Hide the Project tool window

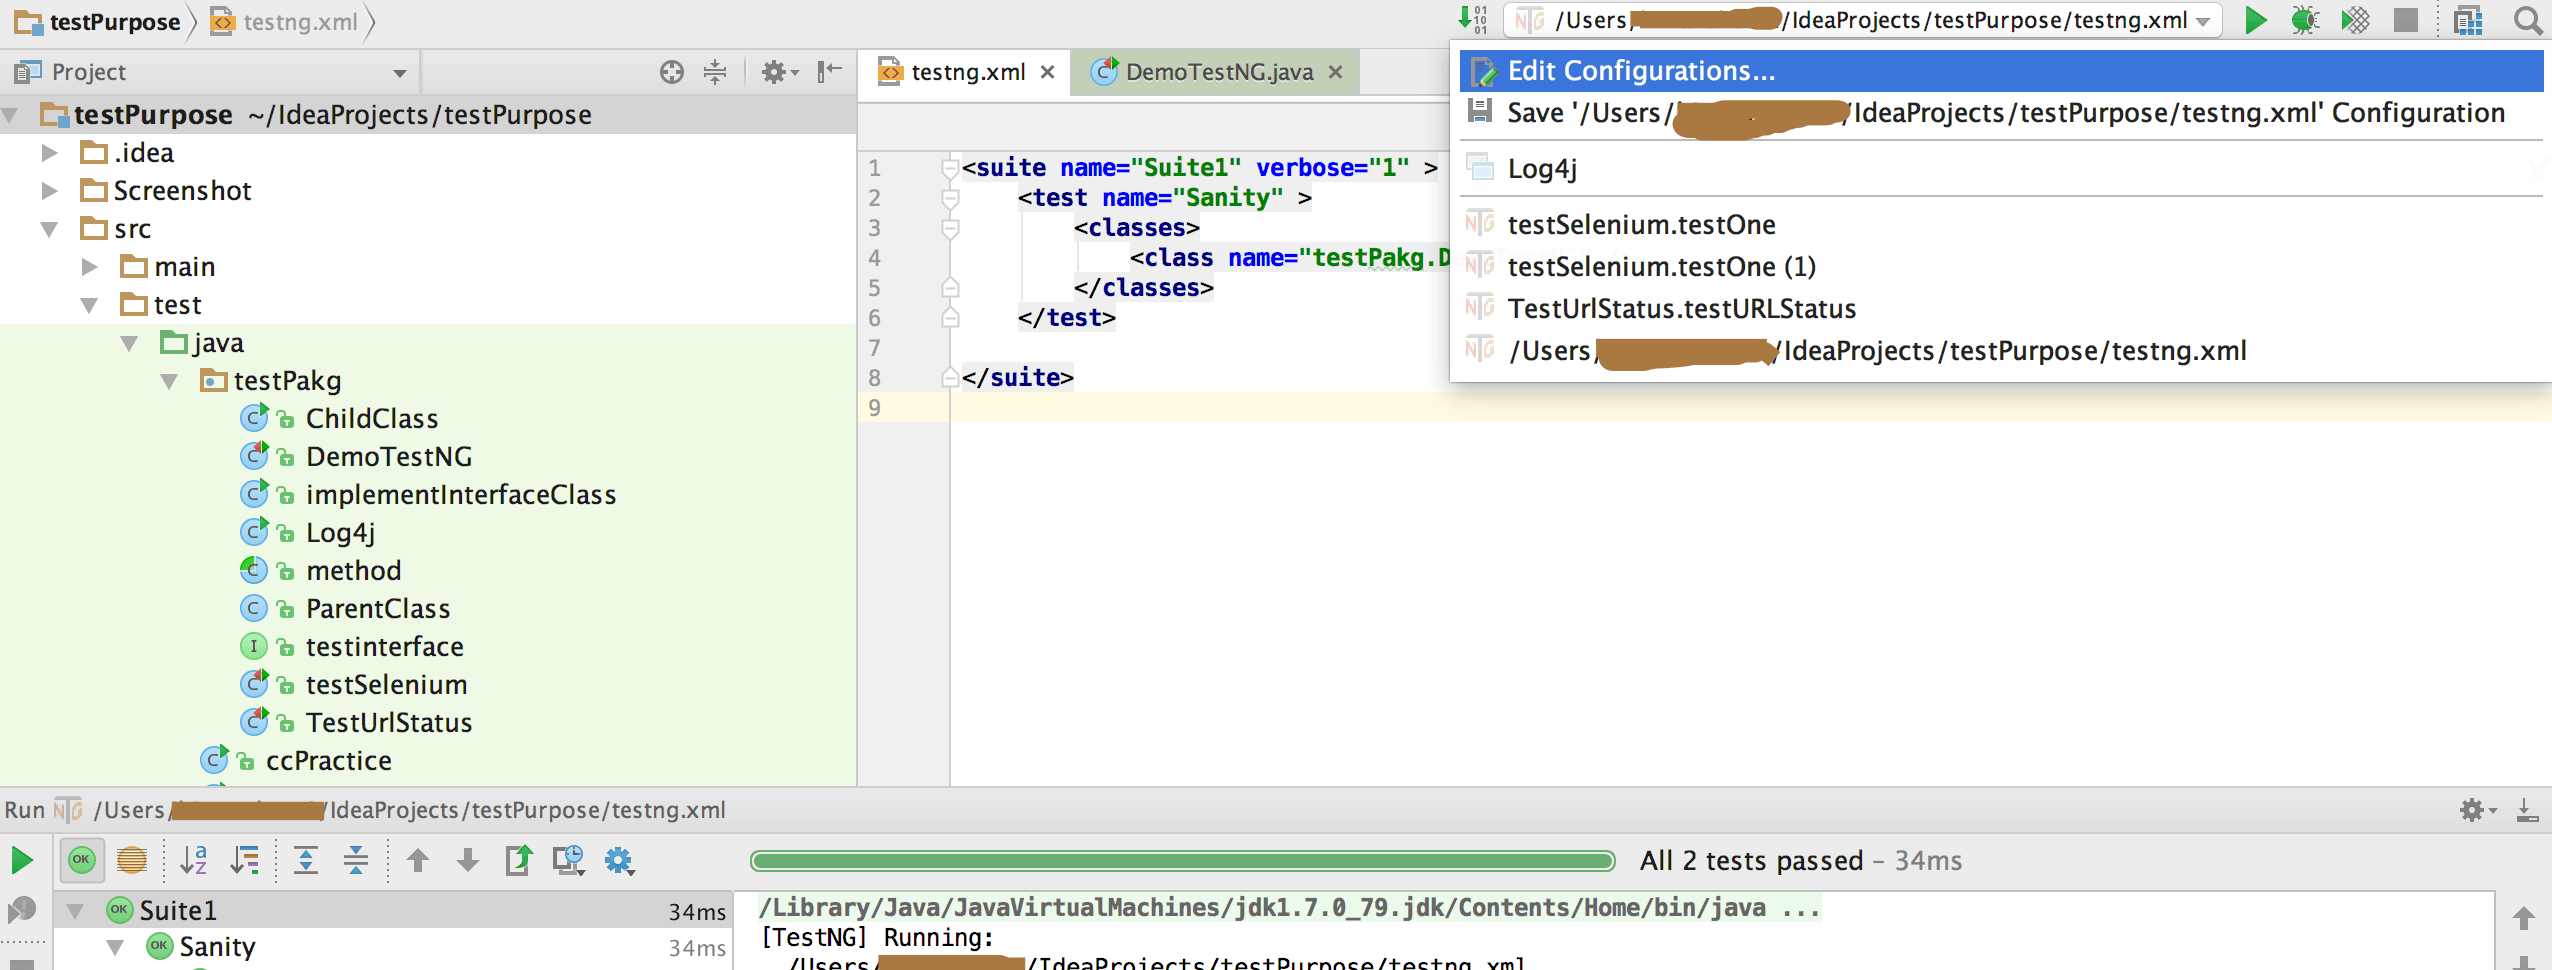[829, 72]
